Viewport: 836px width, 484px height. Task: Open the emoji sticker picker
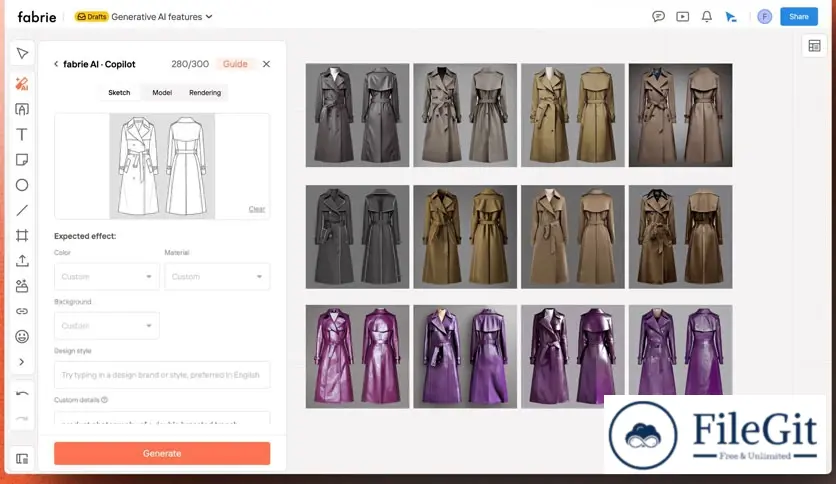(22, 336)
